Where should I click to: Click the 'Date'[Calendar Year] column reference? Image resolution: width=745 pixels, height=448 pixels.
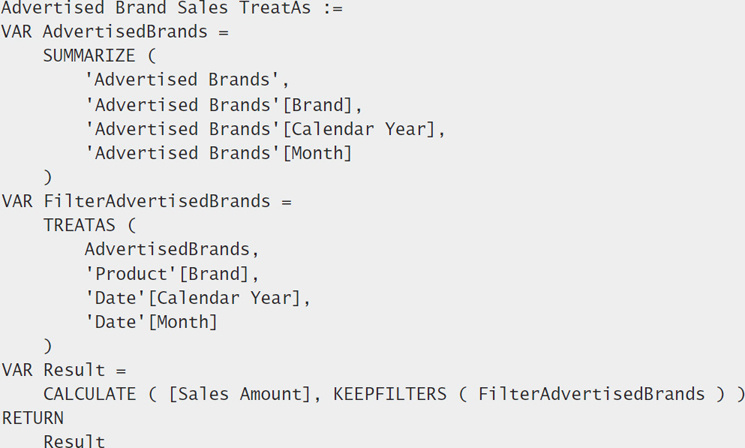point(197,298)
